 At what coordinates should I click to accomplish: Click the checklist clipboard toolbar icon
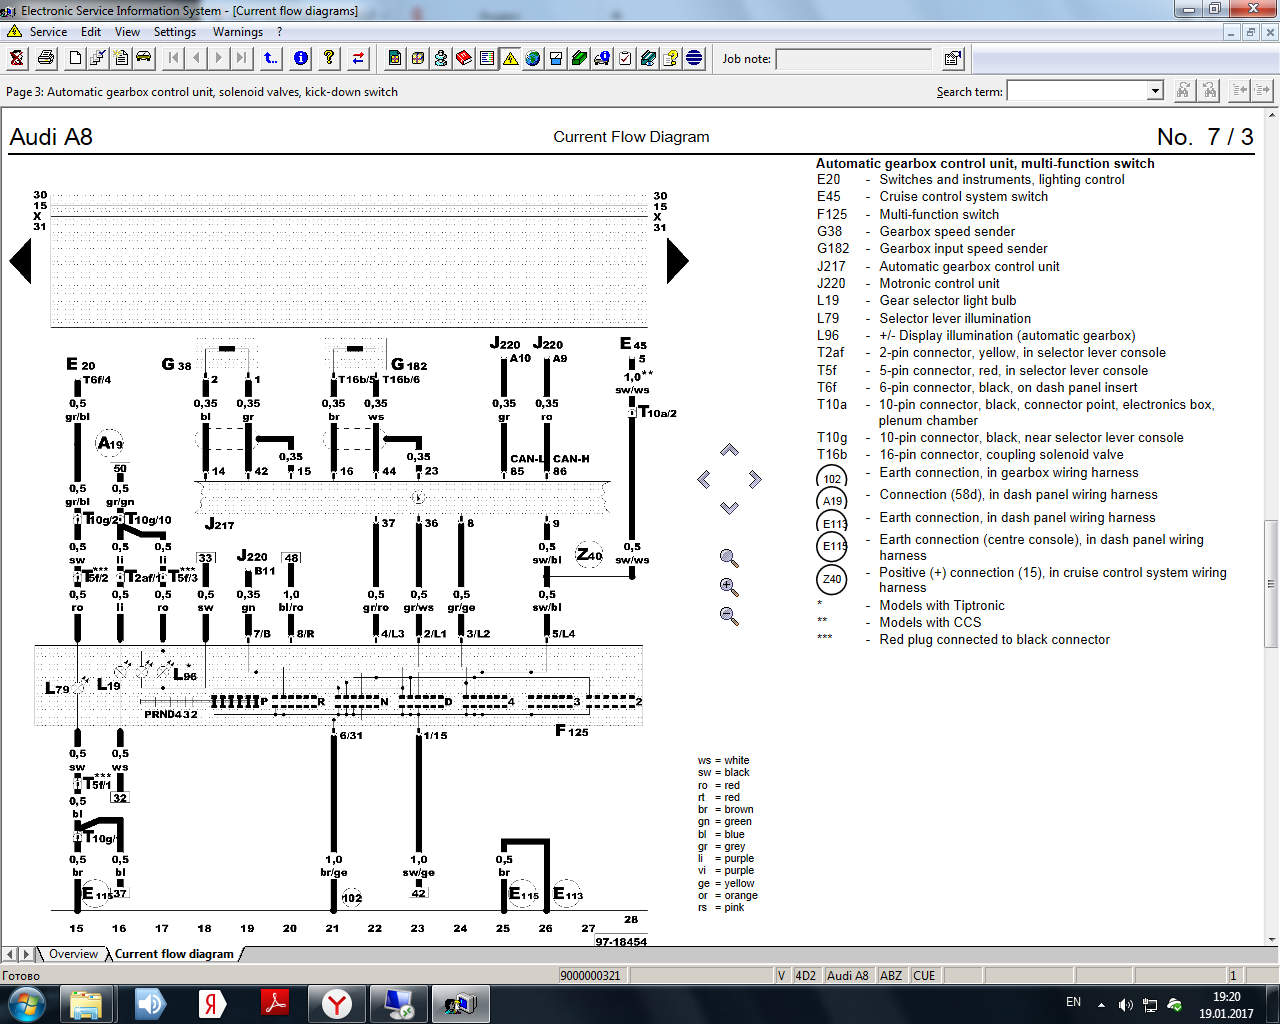[625, 58]
